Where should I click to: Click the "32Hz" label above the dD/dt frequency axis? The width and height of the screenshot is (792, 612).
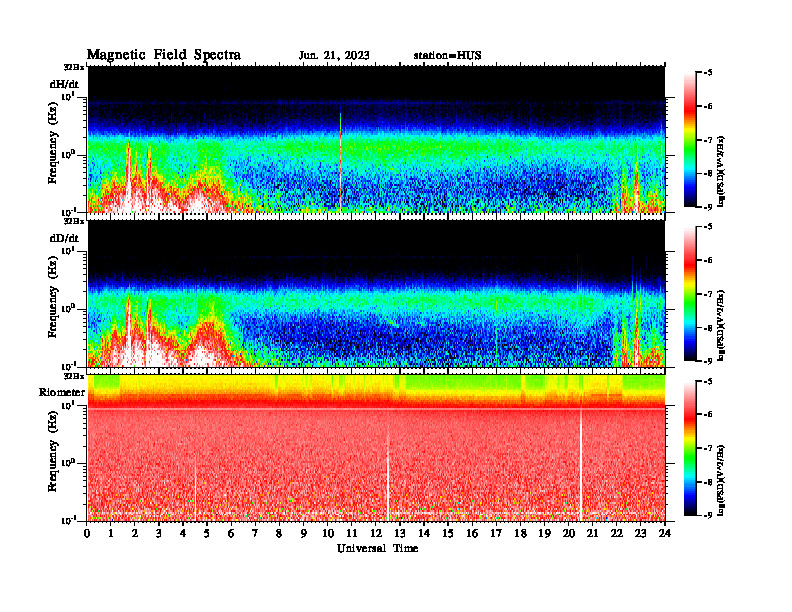(x=74, y=221)
